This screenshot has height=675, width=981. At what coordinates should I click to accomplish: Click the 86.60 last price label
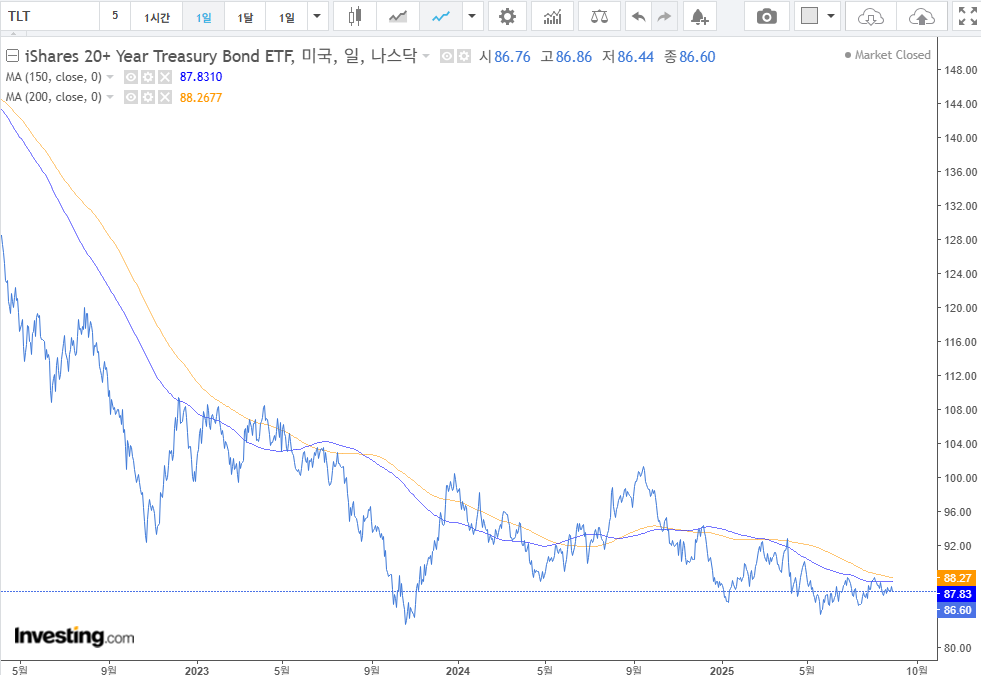pos(957,610)
